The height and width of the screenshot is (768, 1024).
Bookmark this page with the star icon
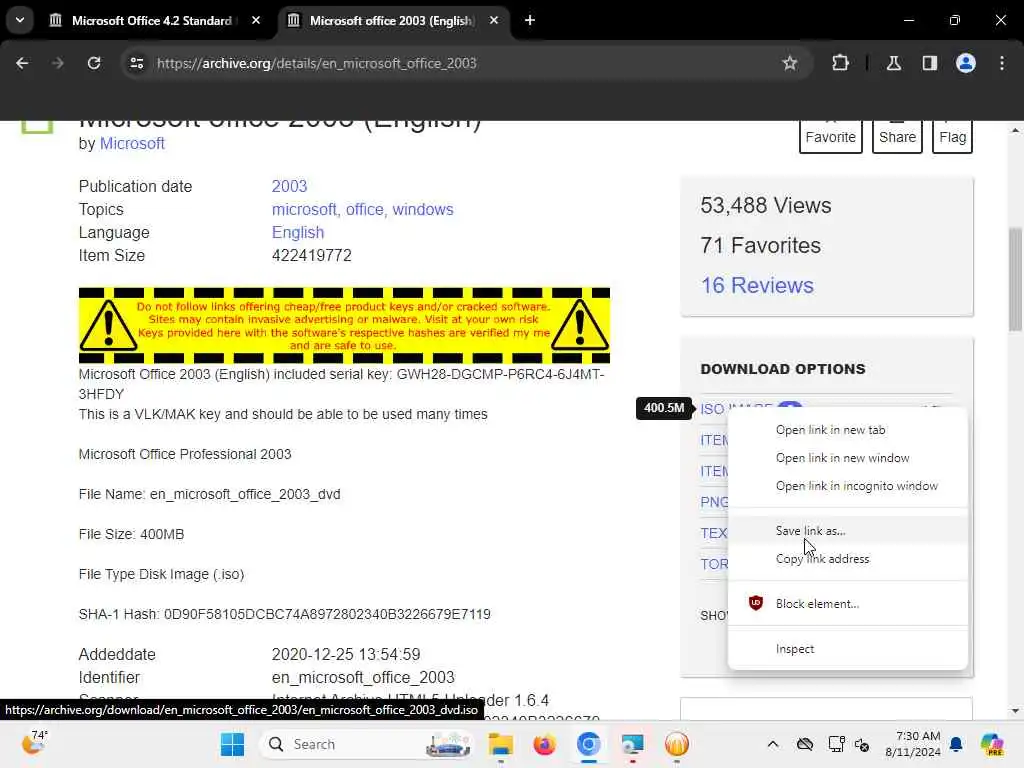[x=790, y=63]
